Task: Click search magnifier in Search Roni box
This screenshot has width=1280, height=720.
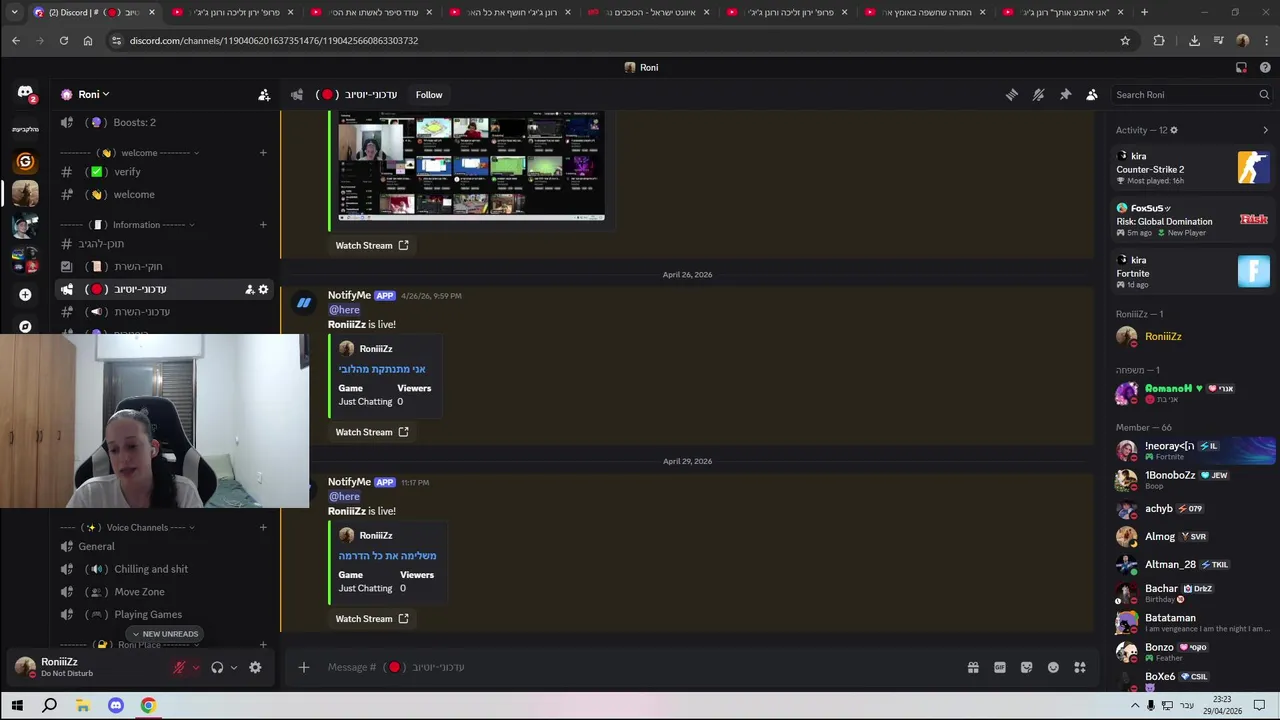Action: (1264, 95)
